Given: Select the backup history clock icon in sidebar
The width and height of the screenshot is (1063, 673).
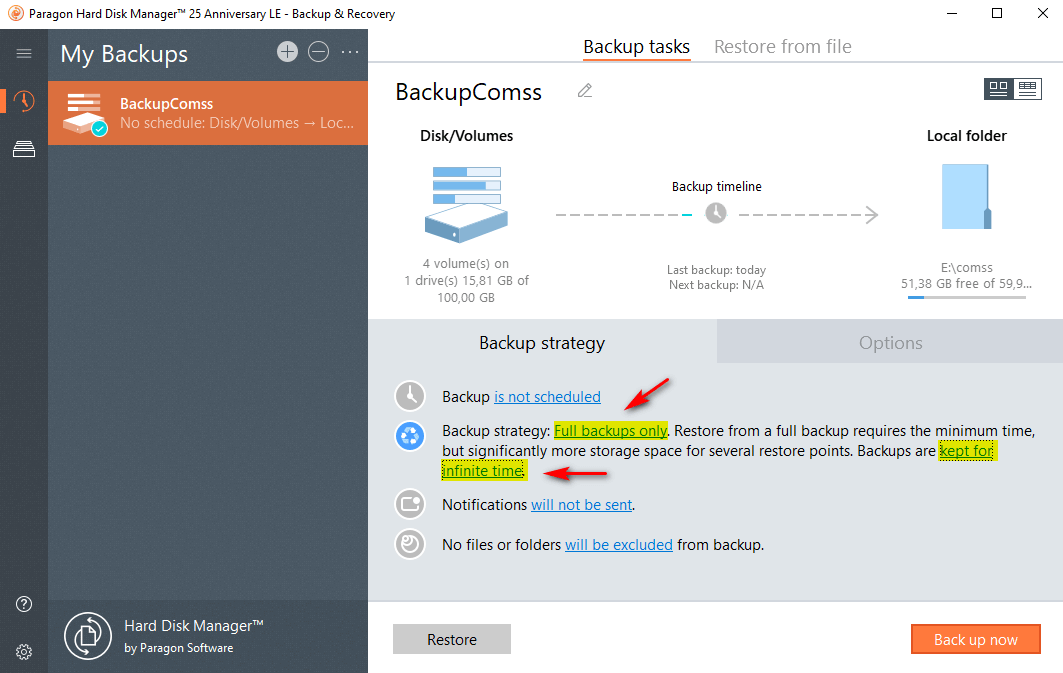Looking at the screenshot, I should [x=24, y=101].
